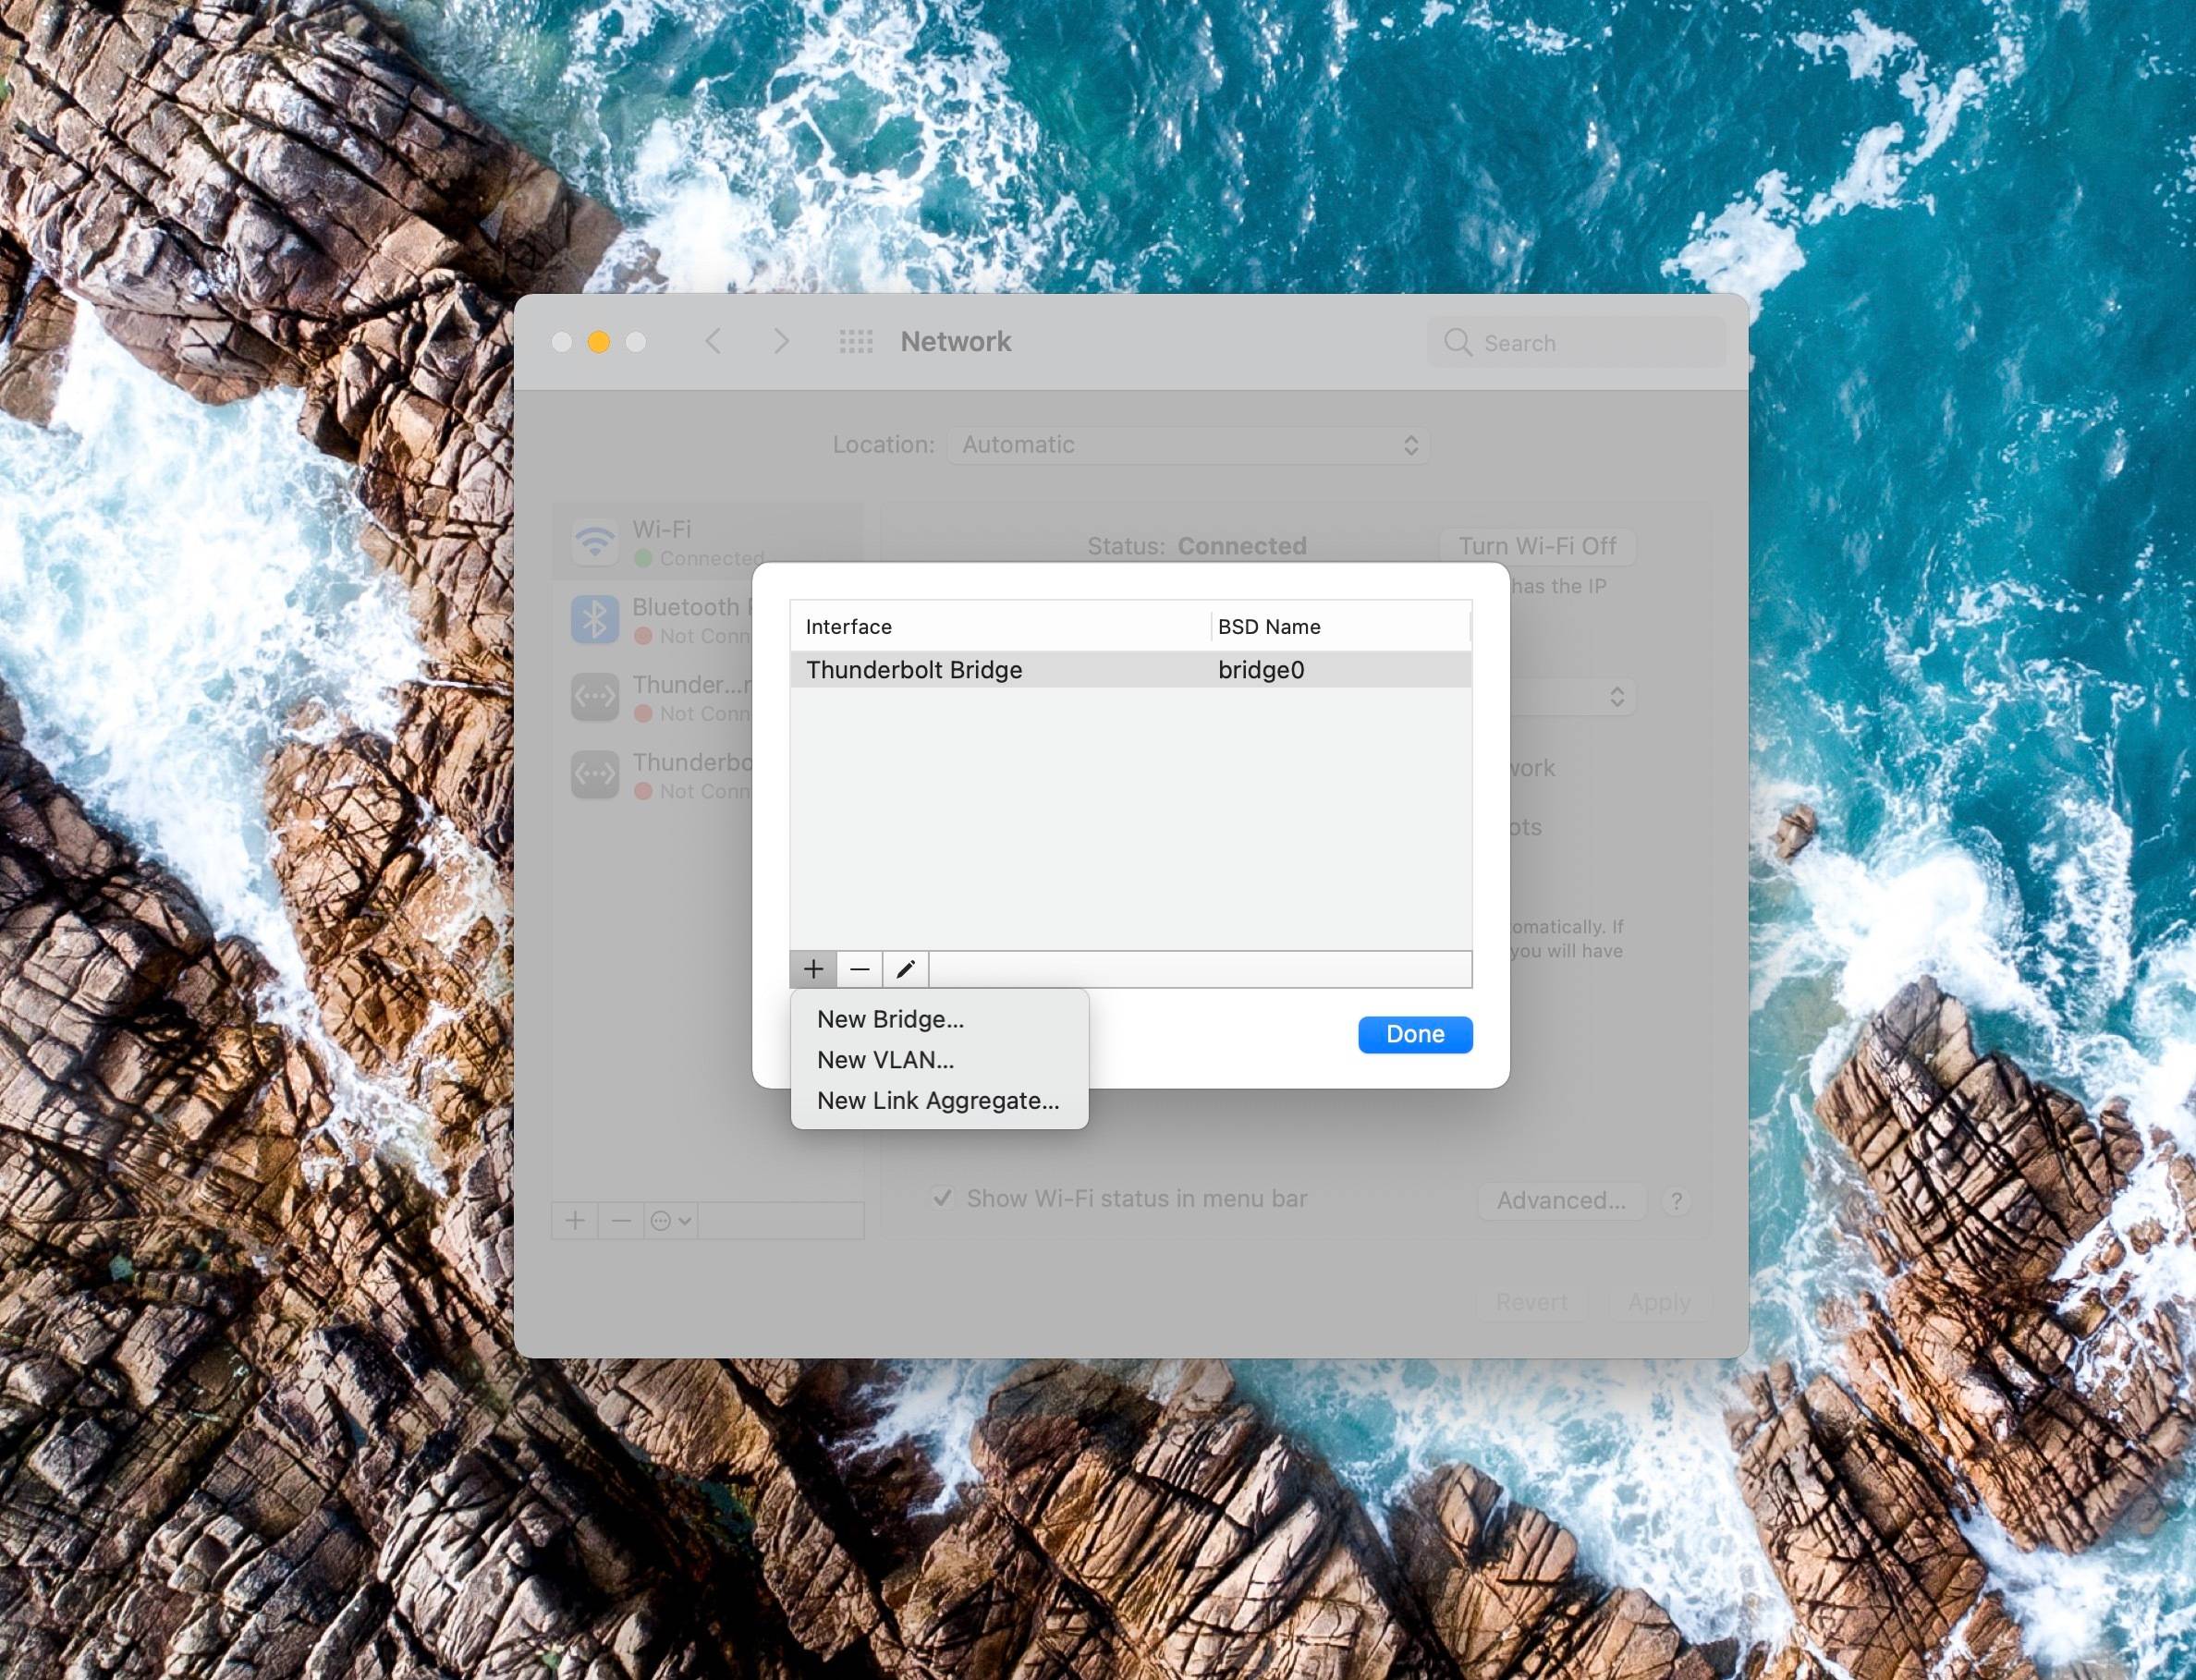This screenshot has width=2196, height=1680.
Task: Sort by the Interface column header
Action: click(x=1000, y=627)
